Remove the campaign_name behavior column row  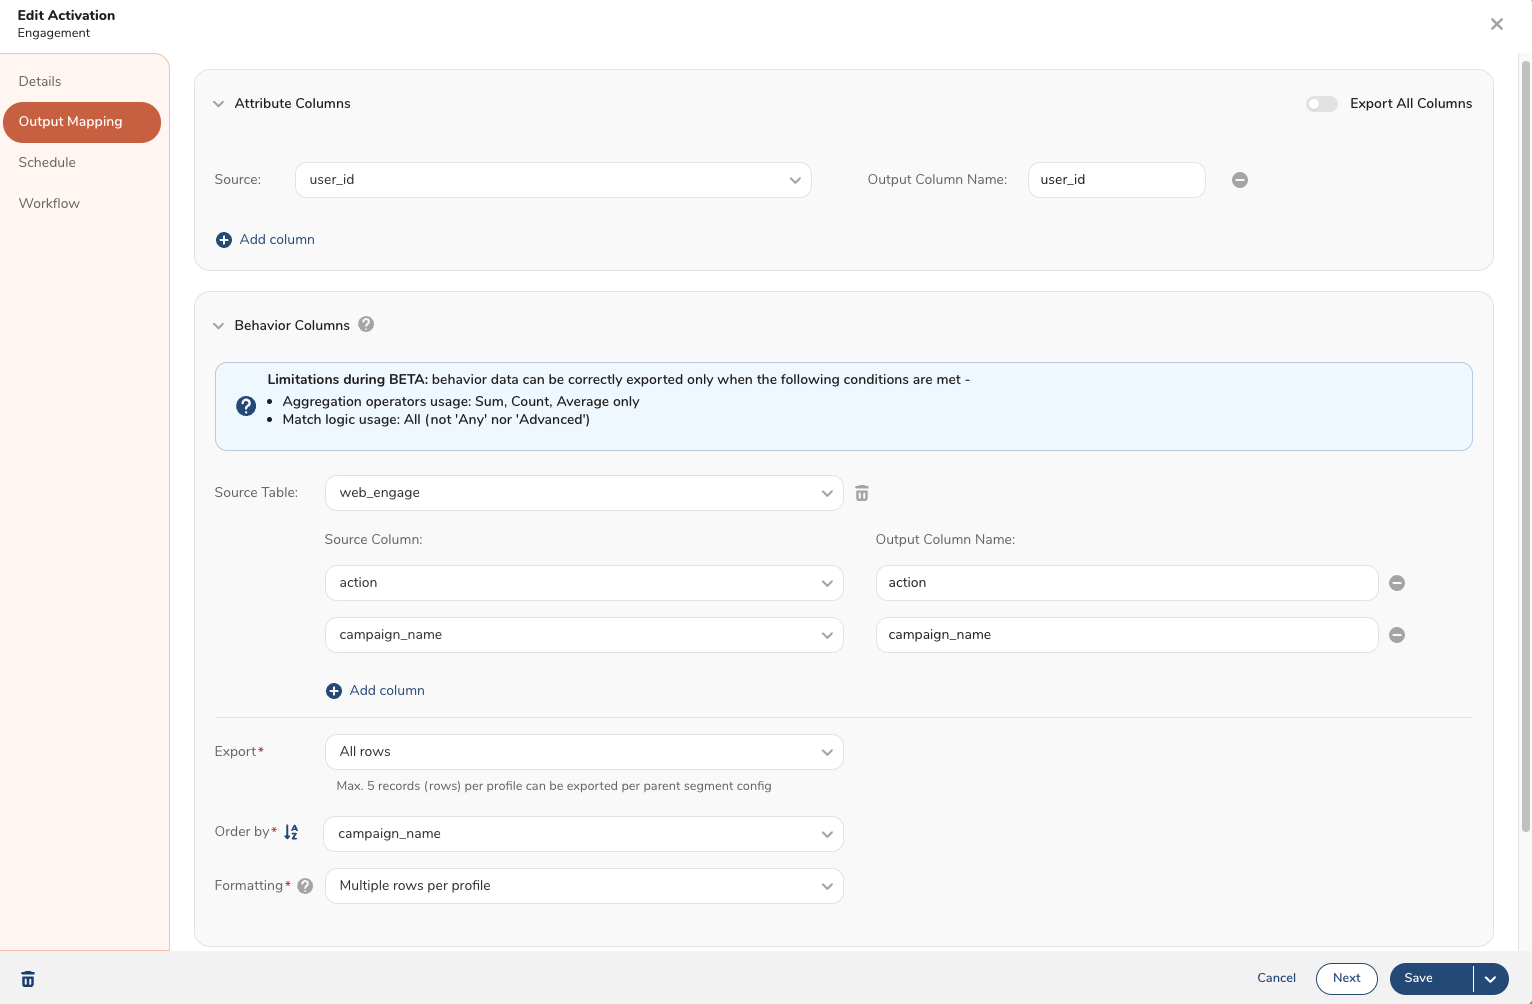point(1397,635)
